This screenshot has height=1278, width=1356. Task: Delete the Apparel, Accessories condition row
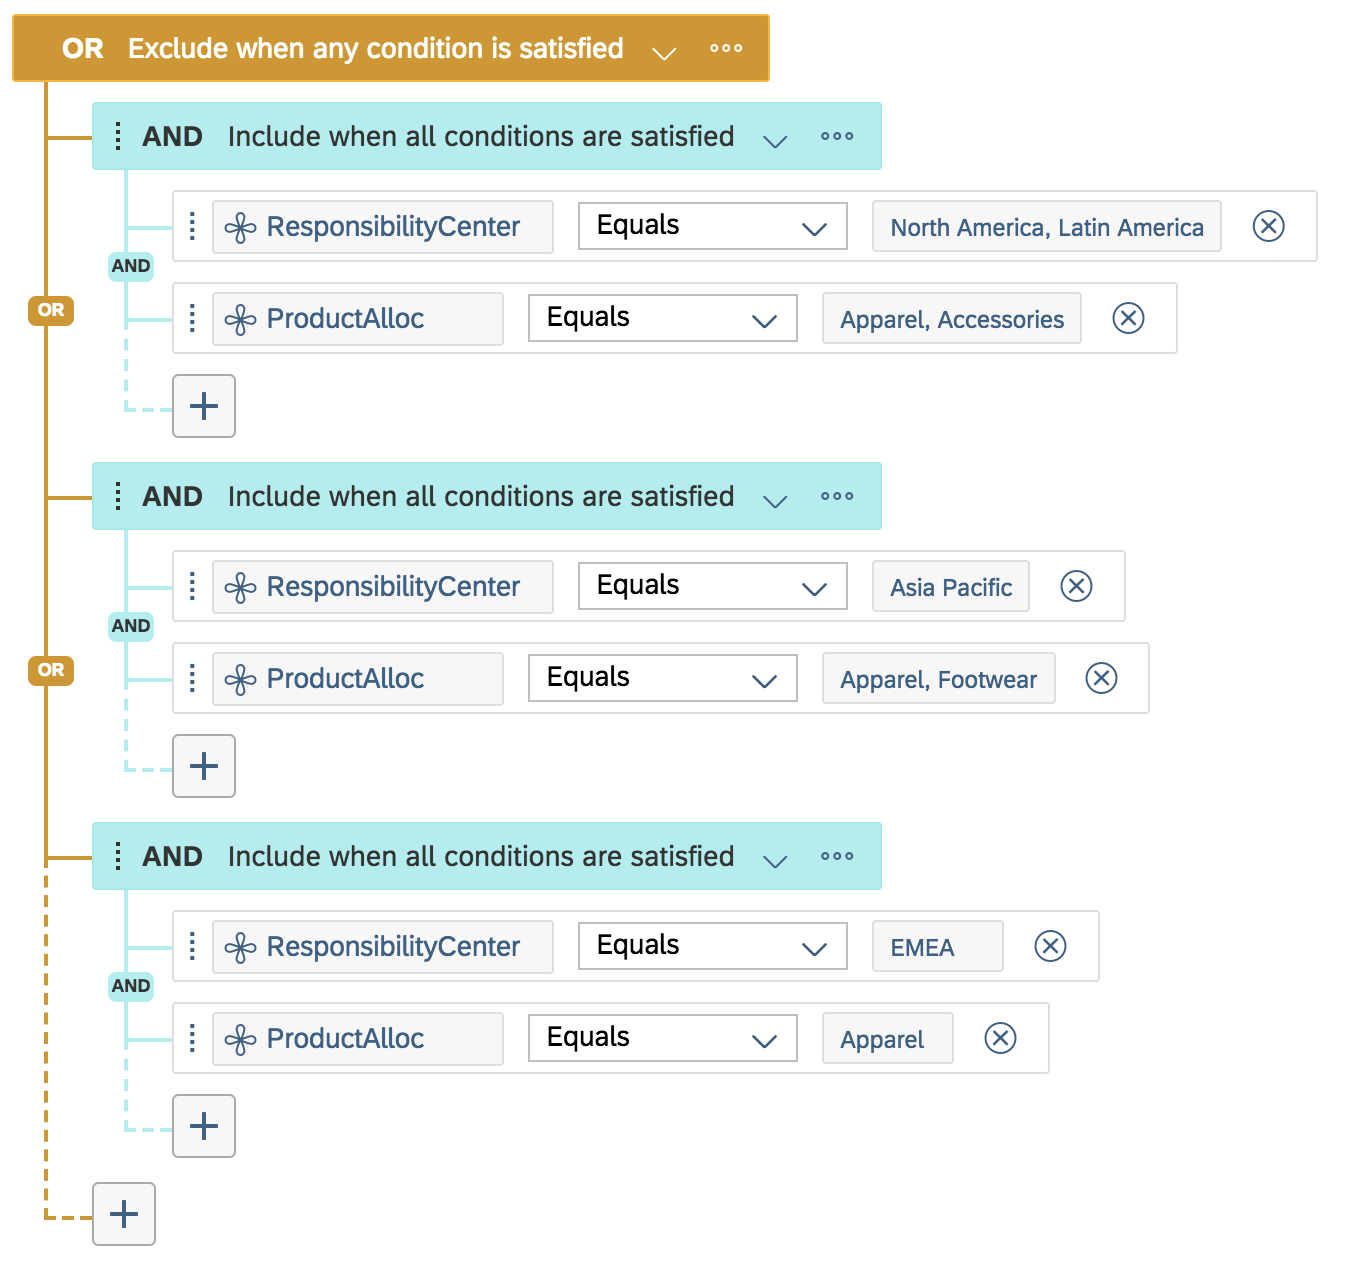coord(1128,318)
